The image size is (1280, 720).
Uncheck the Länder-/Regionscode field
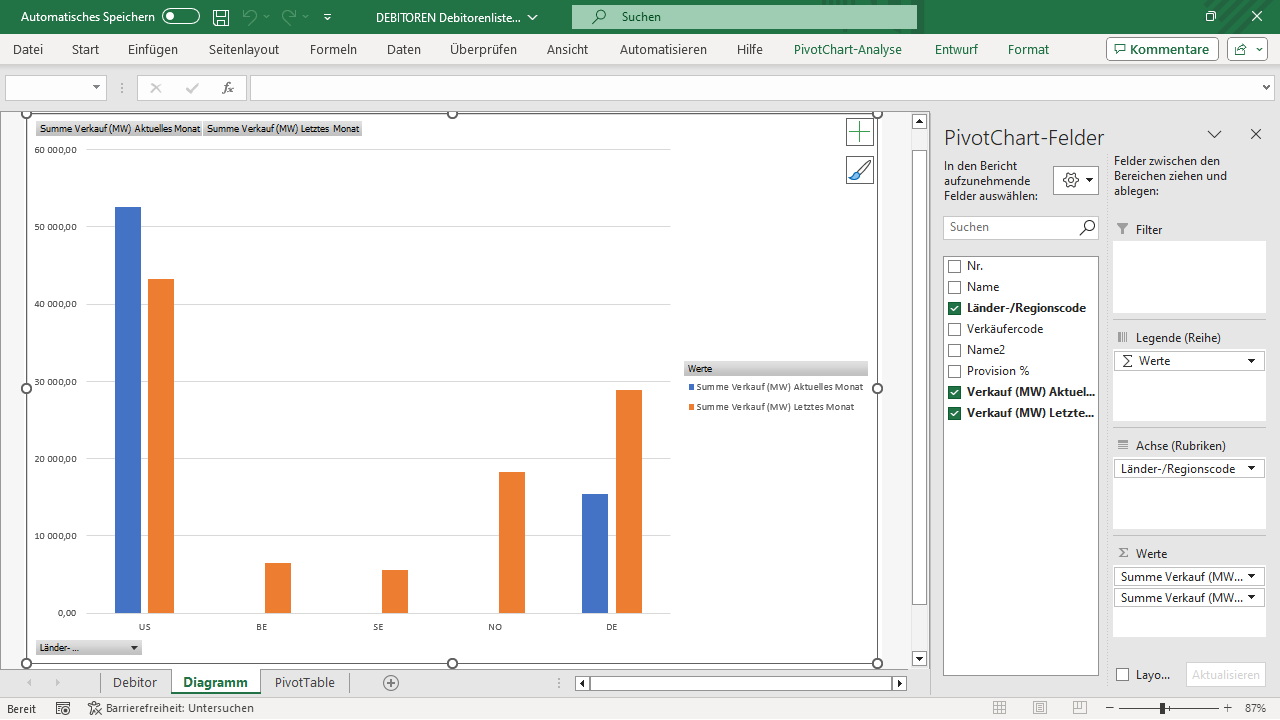pyautogui.click(x=954, y=308)
